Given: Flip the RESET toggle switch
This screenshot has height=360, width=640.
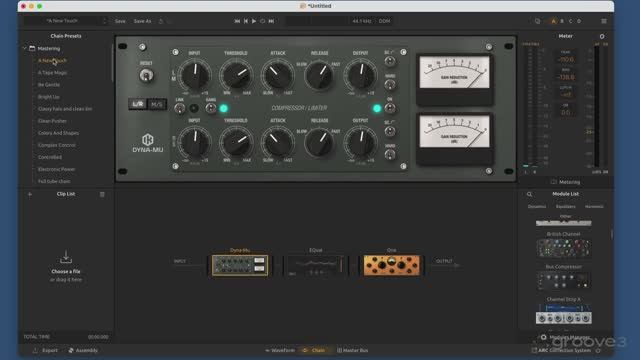Looking at the screenshot, I should click(x=146, y=76).
